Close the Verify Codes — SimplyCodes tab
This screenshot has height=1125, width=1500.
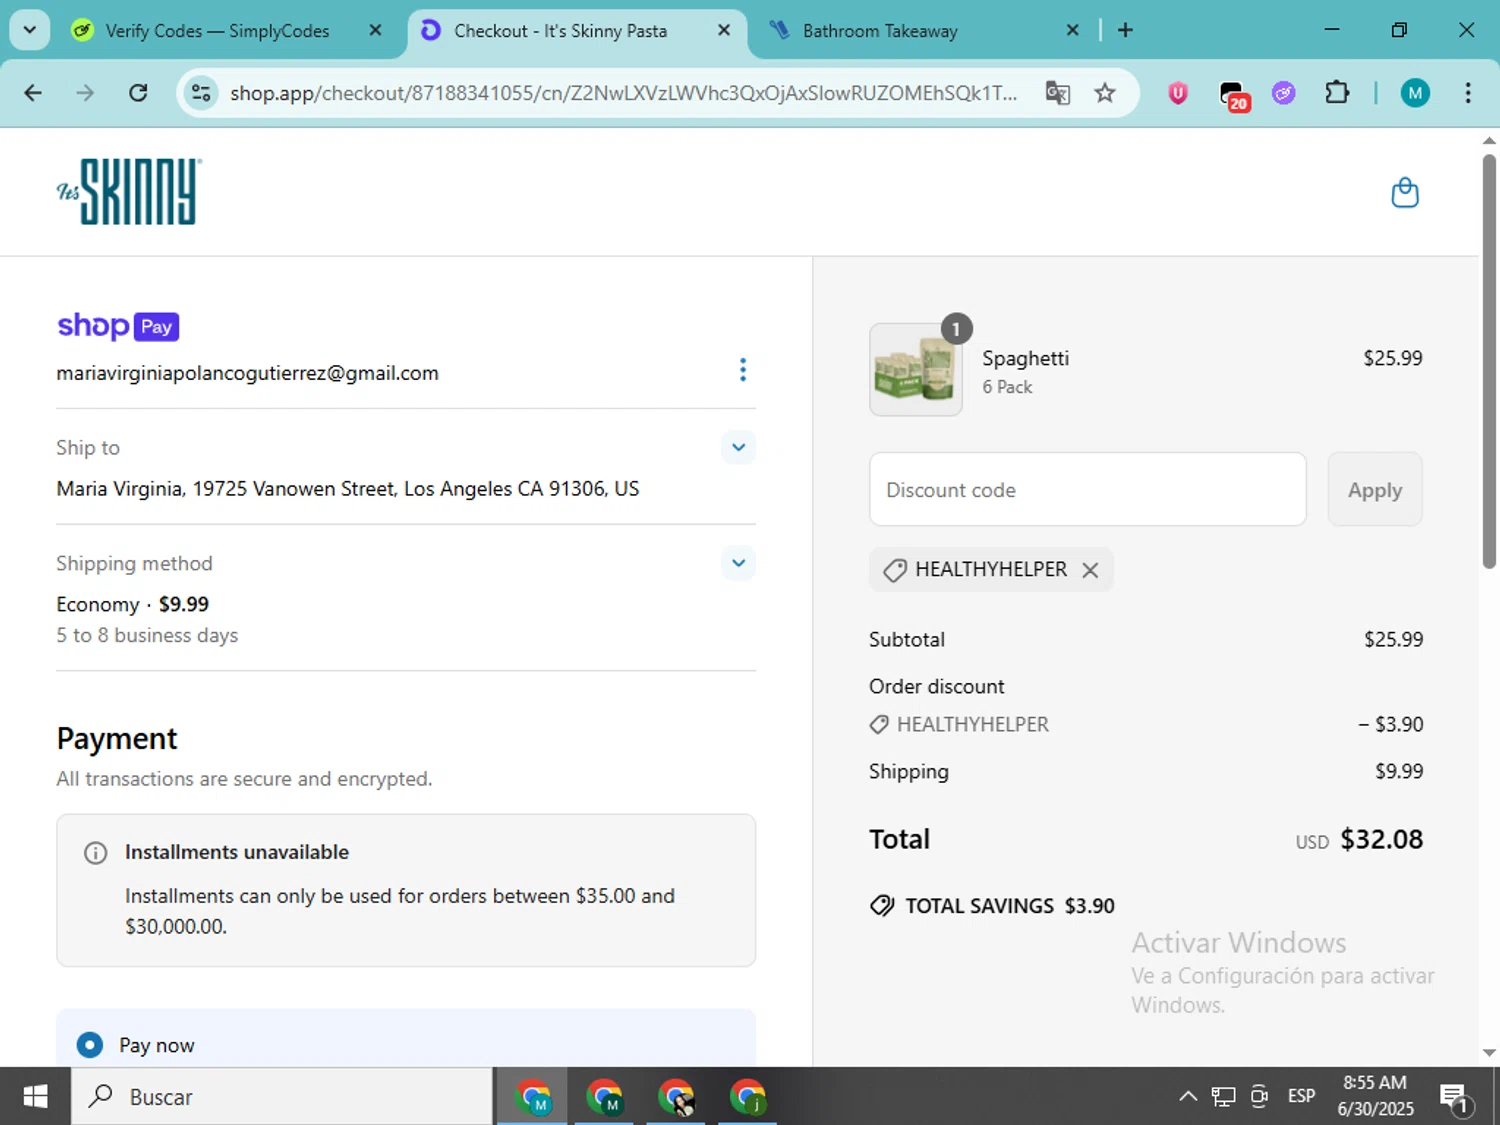click(x=375, y=30)
